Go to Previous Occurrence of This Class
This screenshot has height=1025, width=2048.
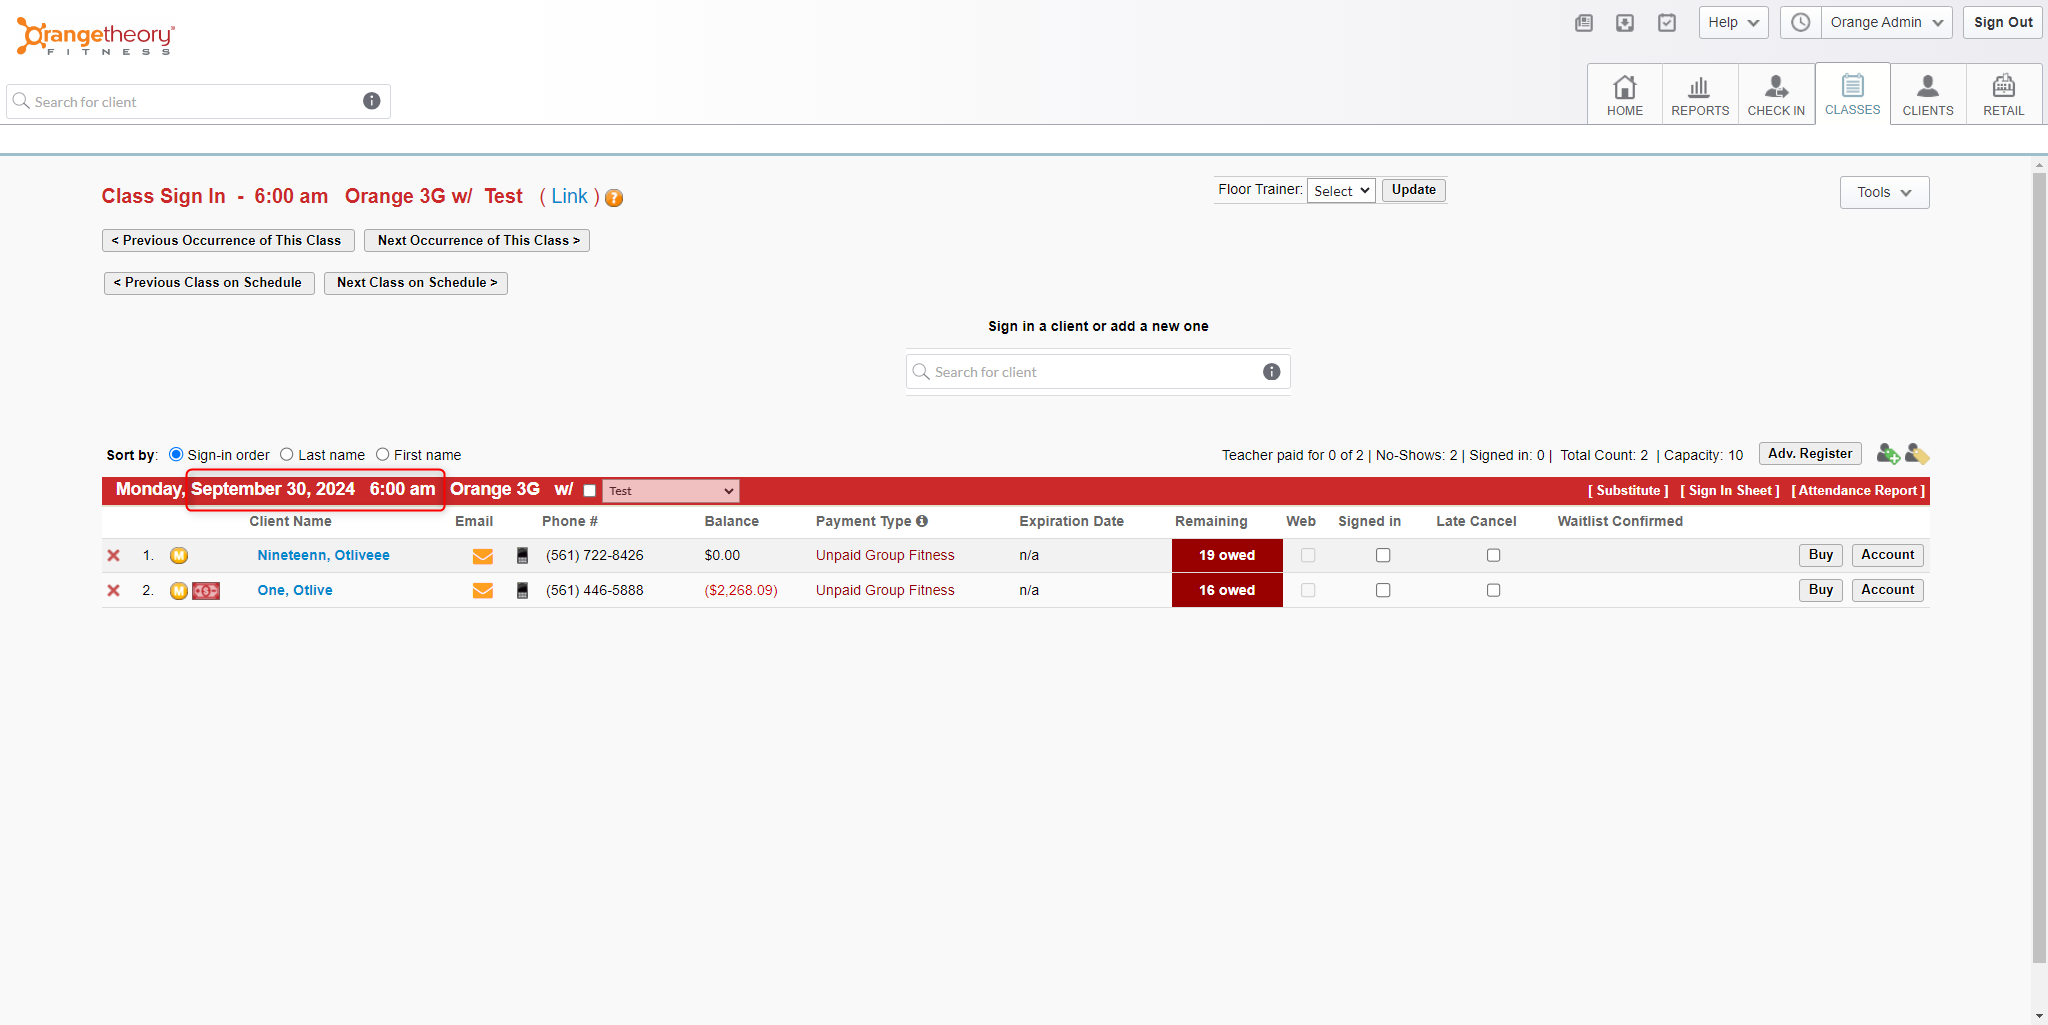[228, 240]
